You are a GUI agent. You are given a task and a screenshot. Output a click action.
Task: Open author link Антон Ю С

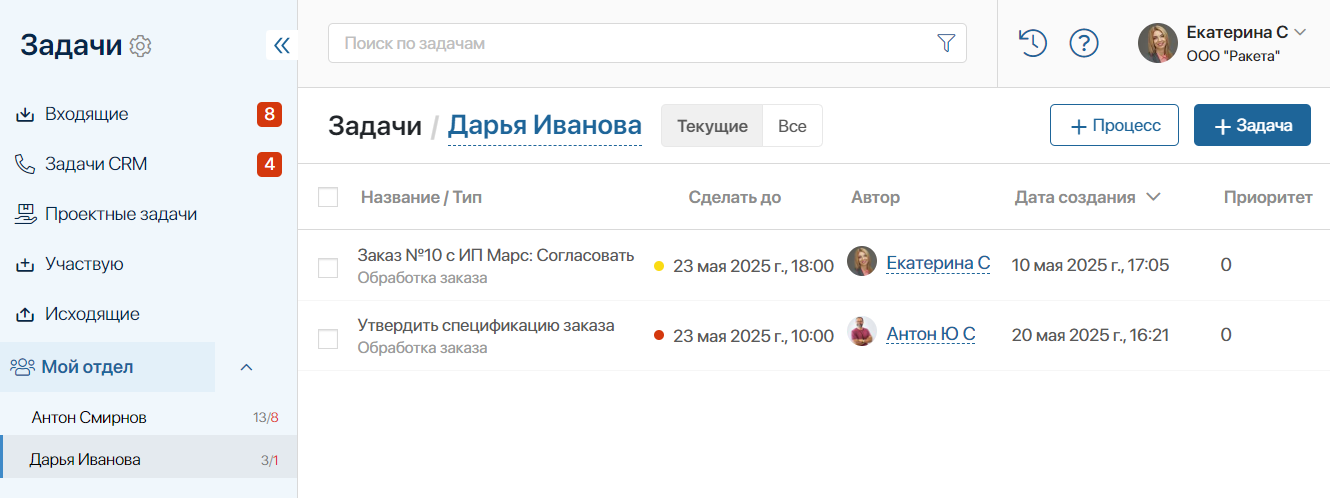tap(930, 334)
